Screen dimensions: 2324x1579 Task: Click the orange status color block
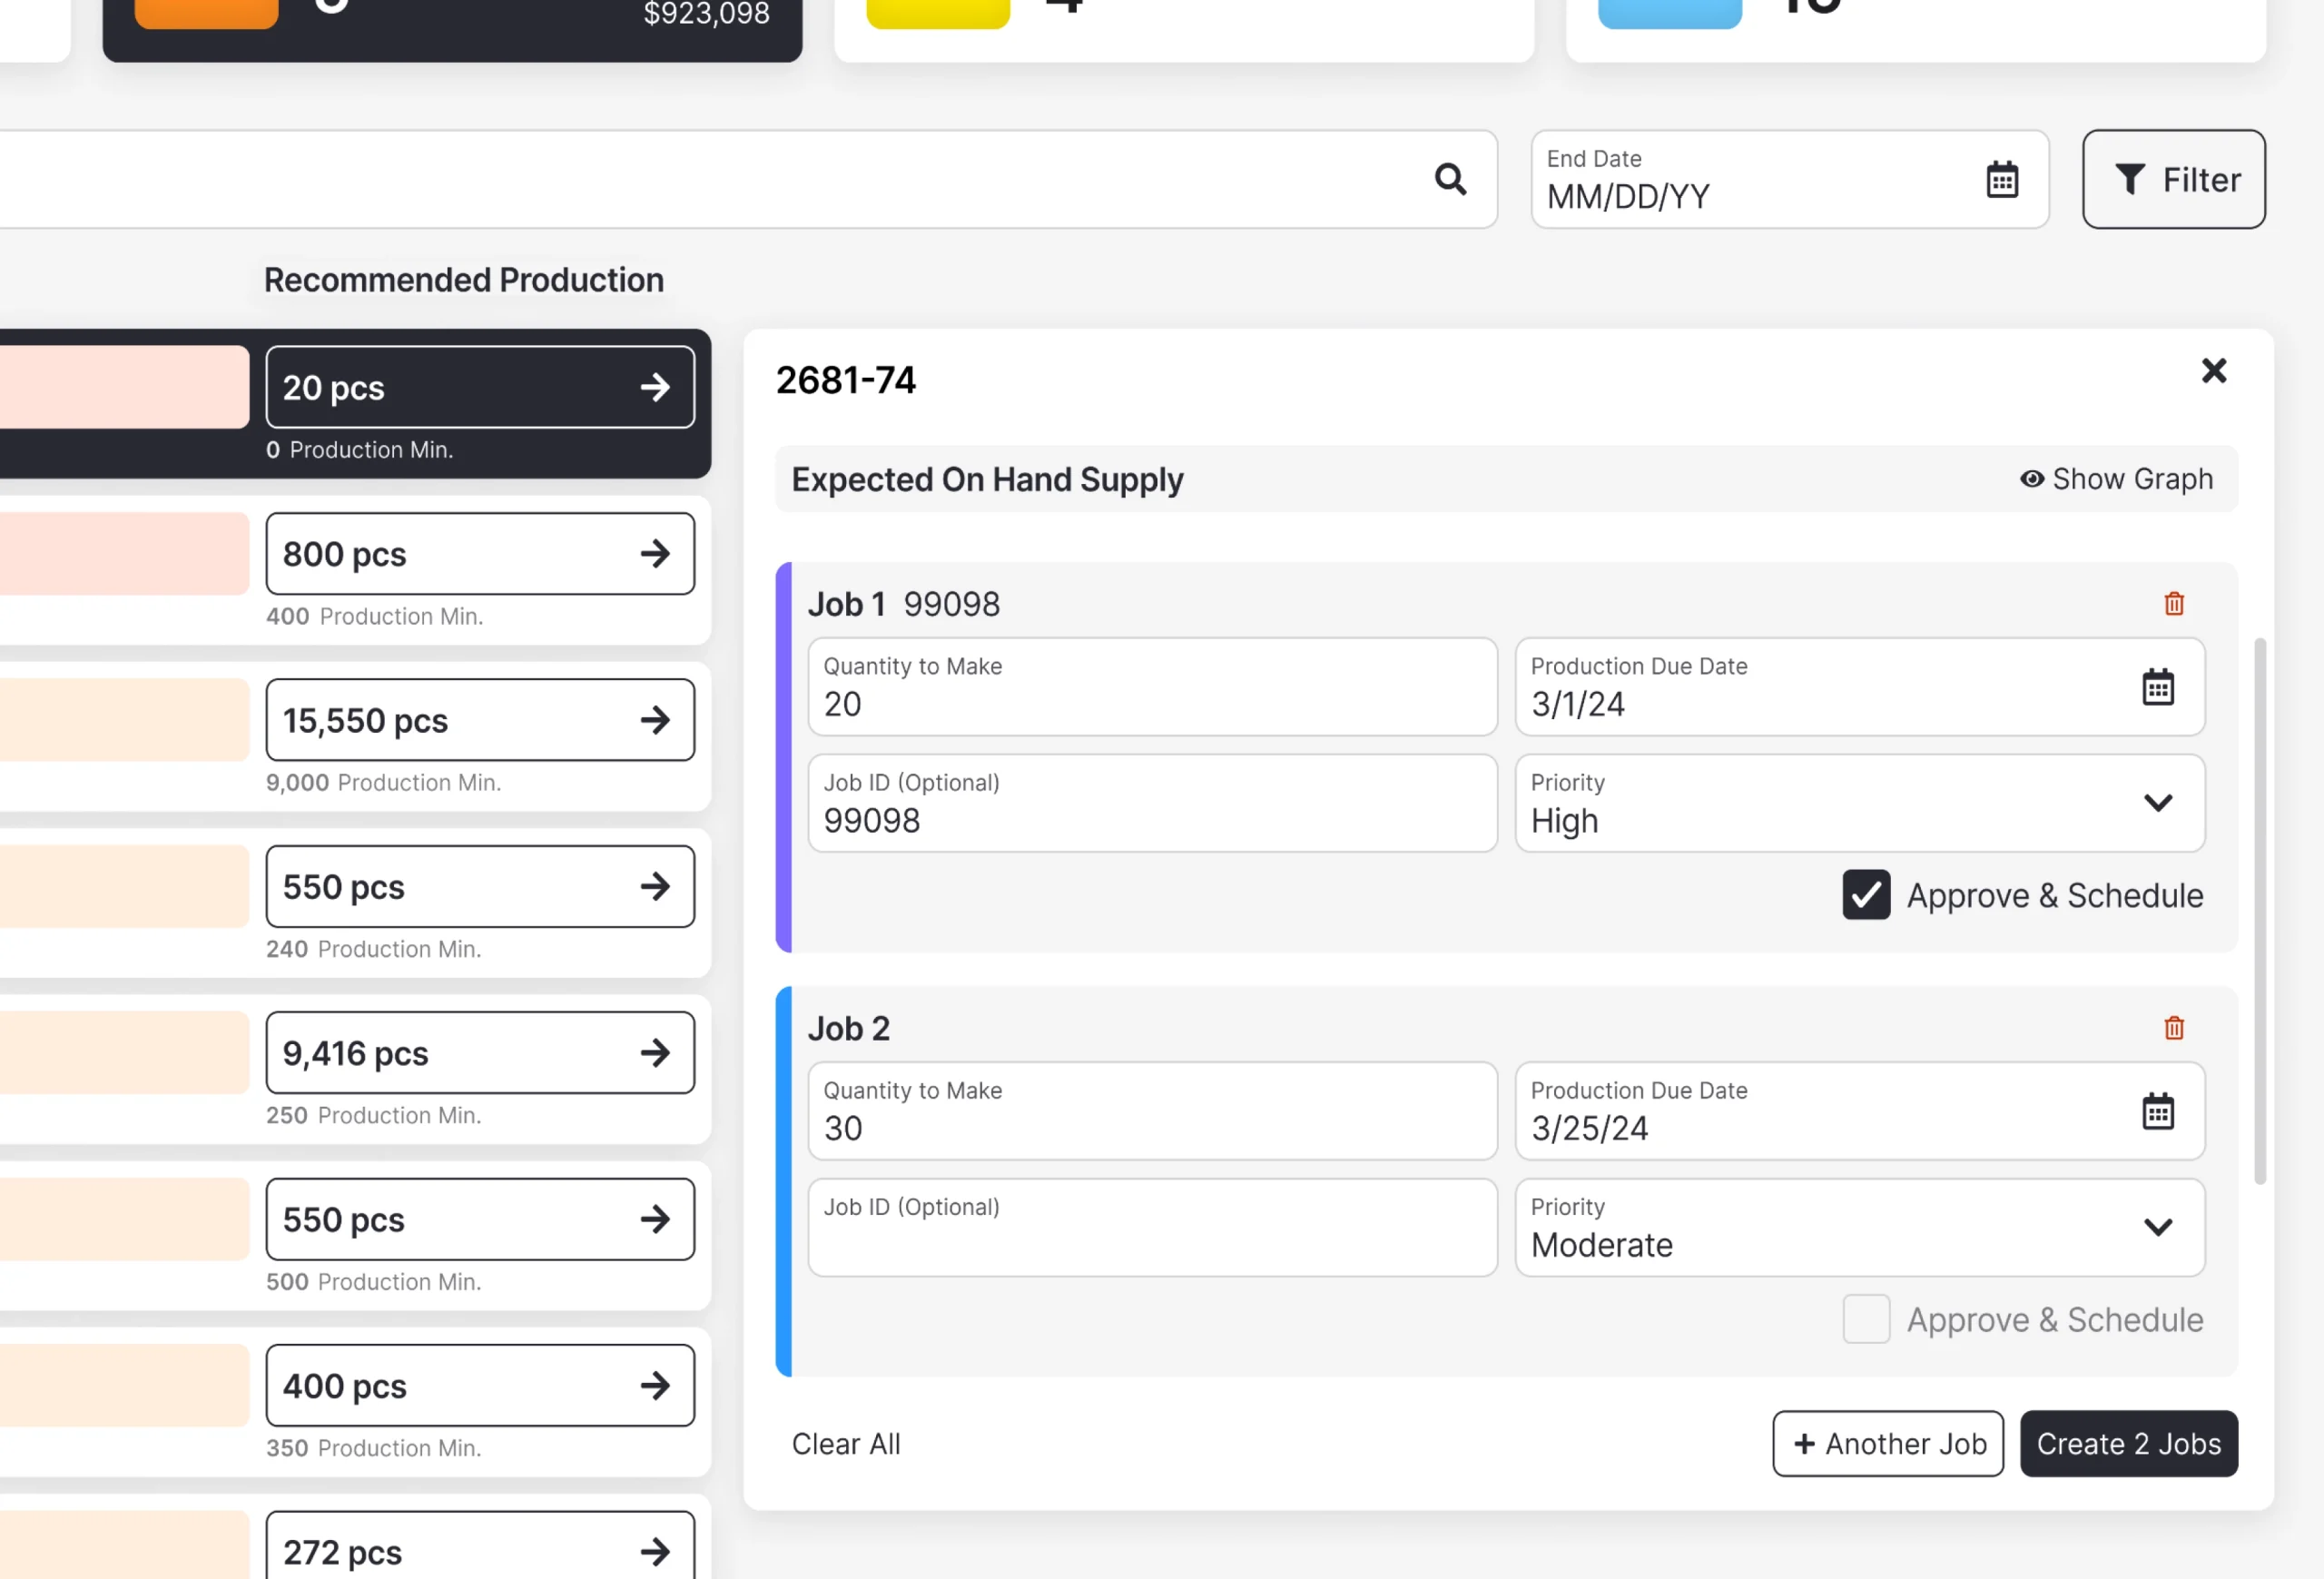[x=206, y=14]
